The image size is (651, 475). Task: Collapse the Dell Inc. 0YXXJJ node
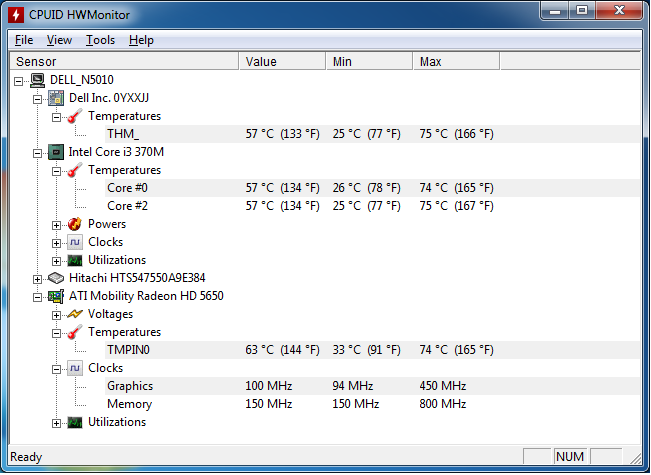37,99
